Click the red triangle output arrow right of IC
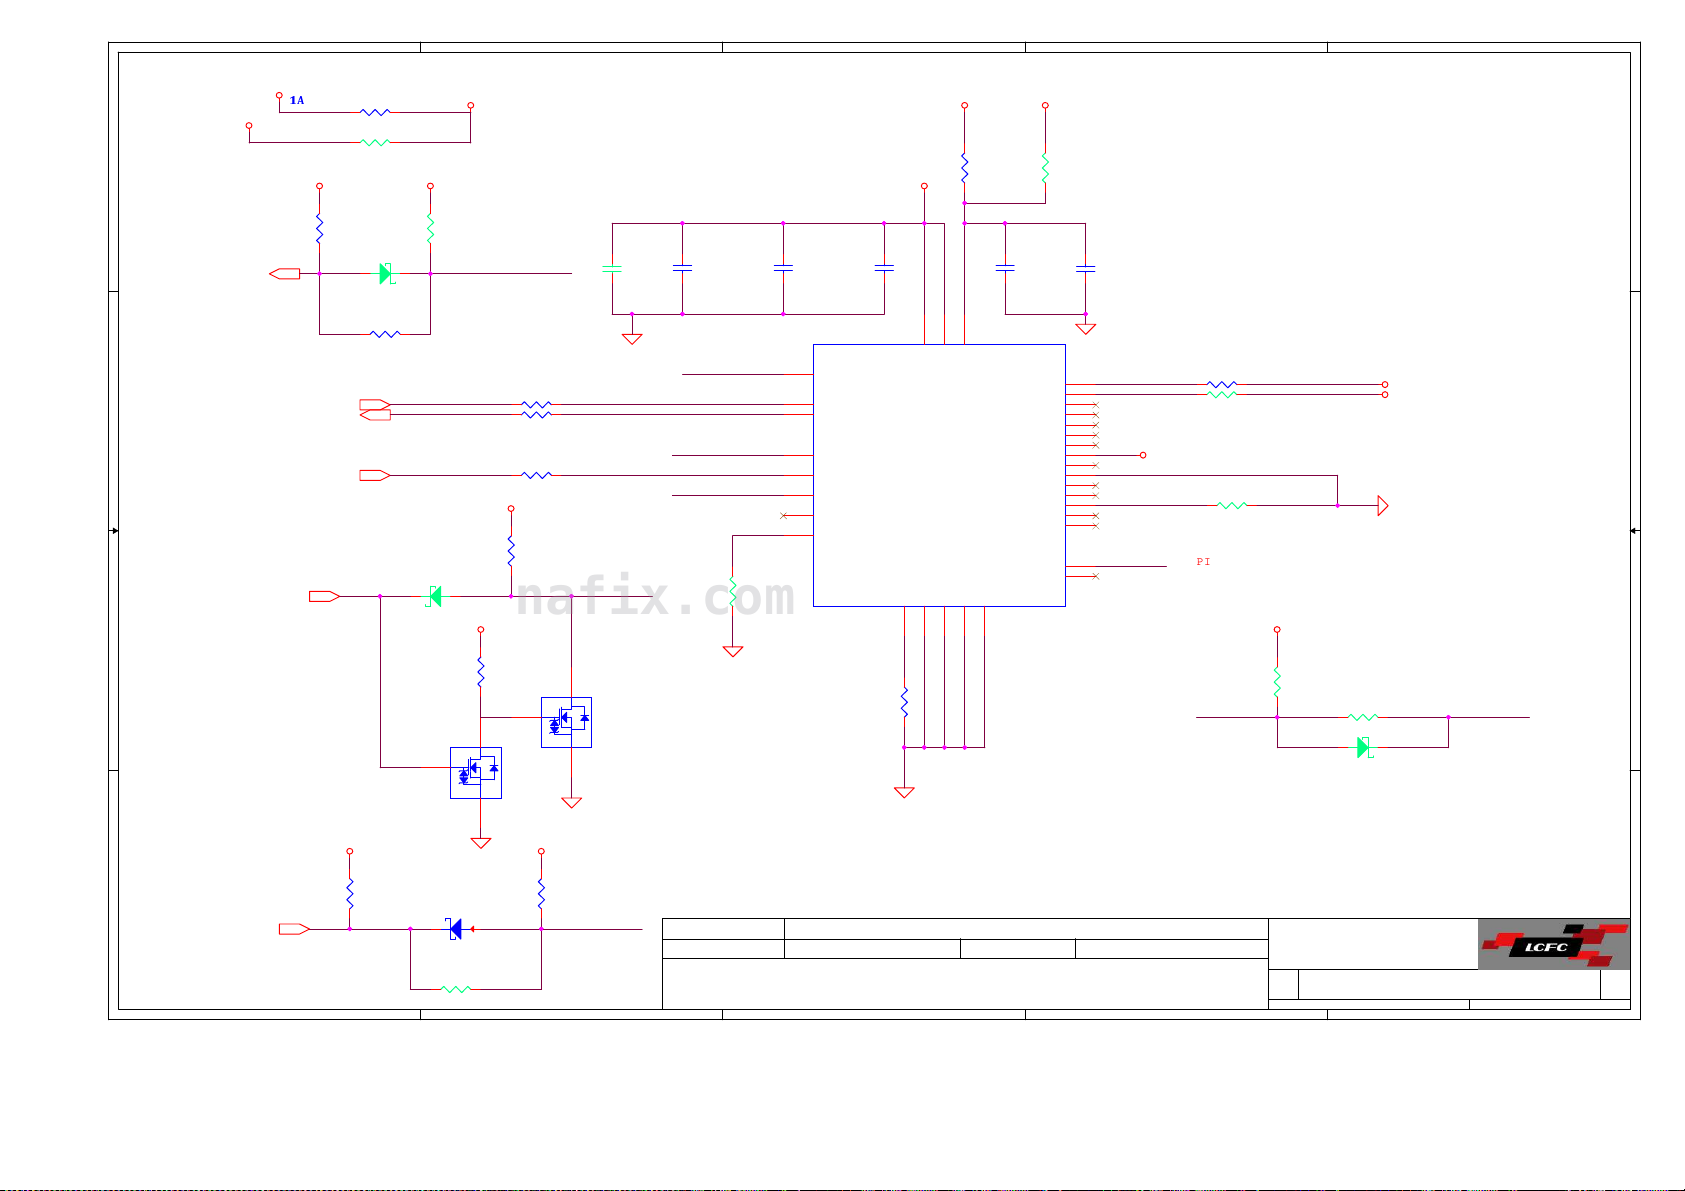 tap(1383, 506)
